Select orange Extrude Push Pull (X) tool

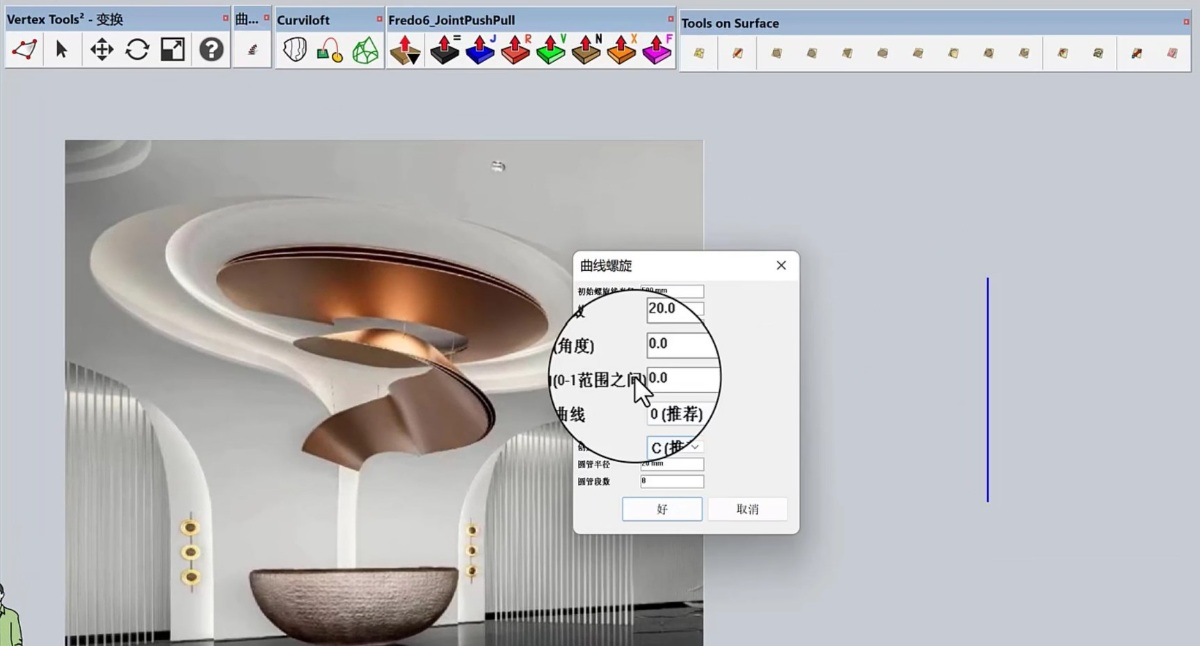tap(622, 49)
